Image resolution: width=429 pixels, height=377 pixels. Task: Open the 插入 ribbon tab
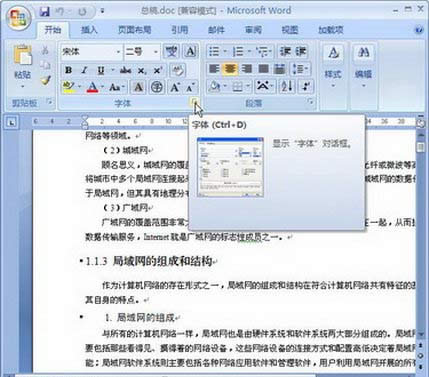pos(89,30)
